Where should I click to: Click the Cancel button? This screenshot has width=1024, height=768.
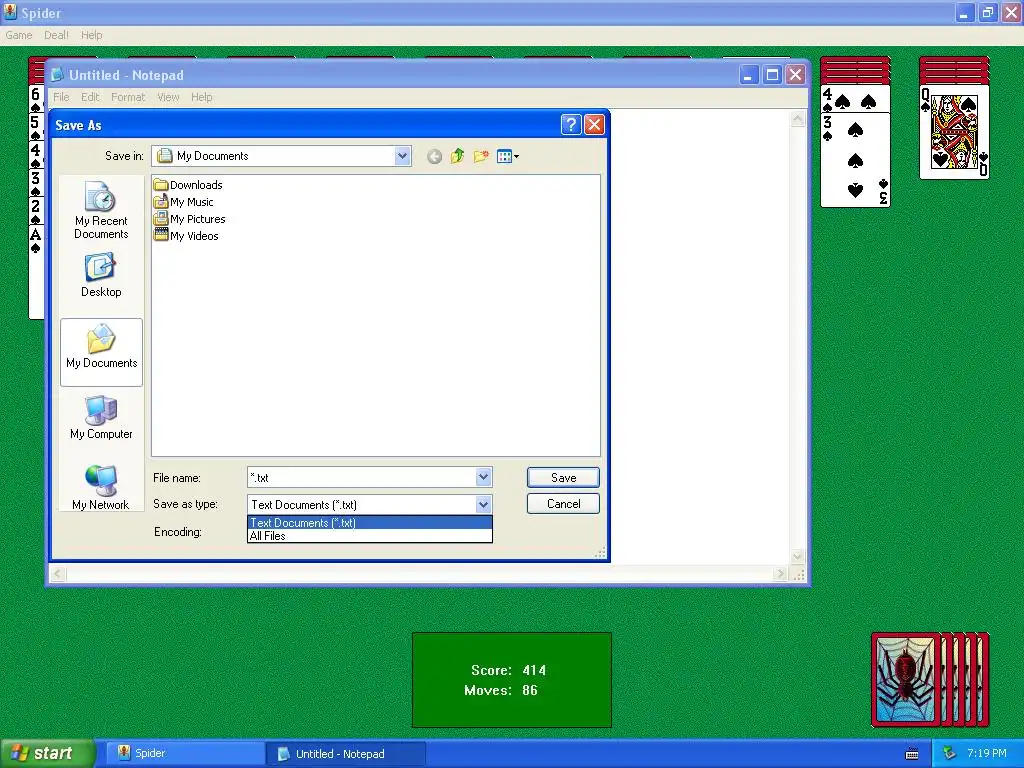pyautogui.click(x=563, y=504)
